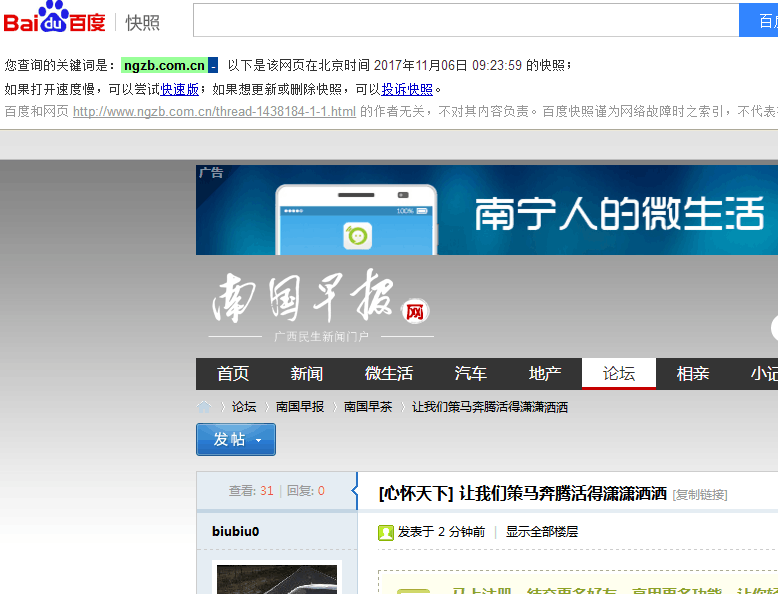
Task: Click the 广告 label on the banner
Action: click(211, 173)
